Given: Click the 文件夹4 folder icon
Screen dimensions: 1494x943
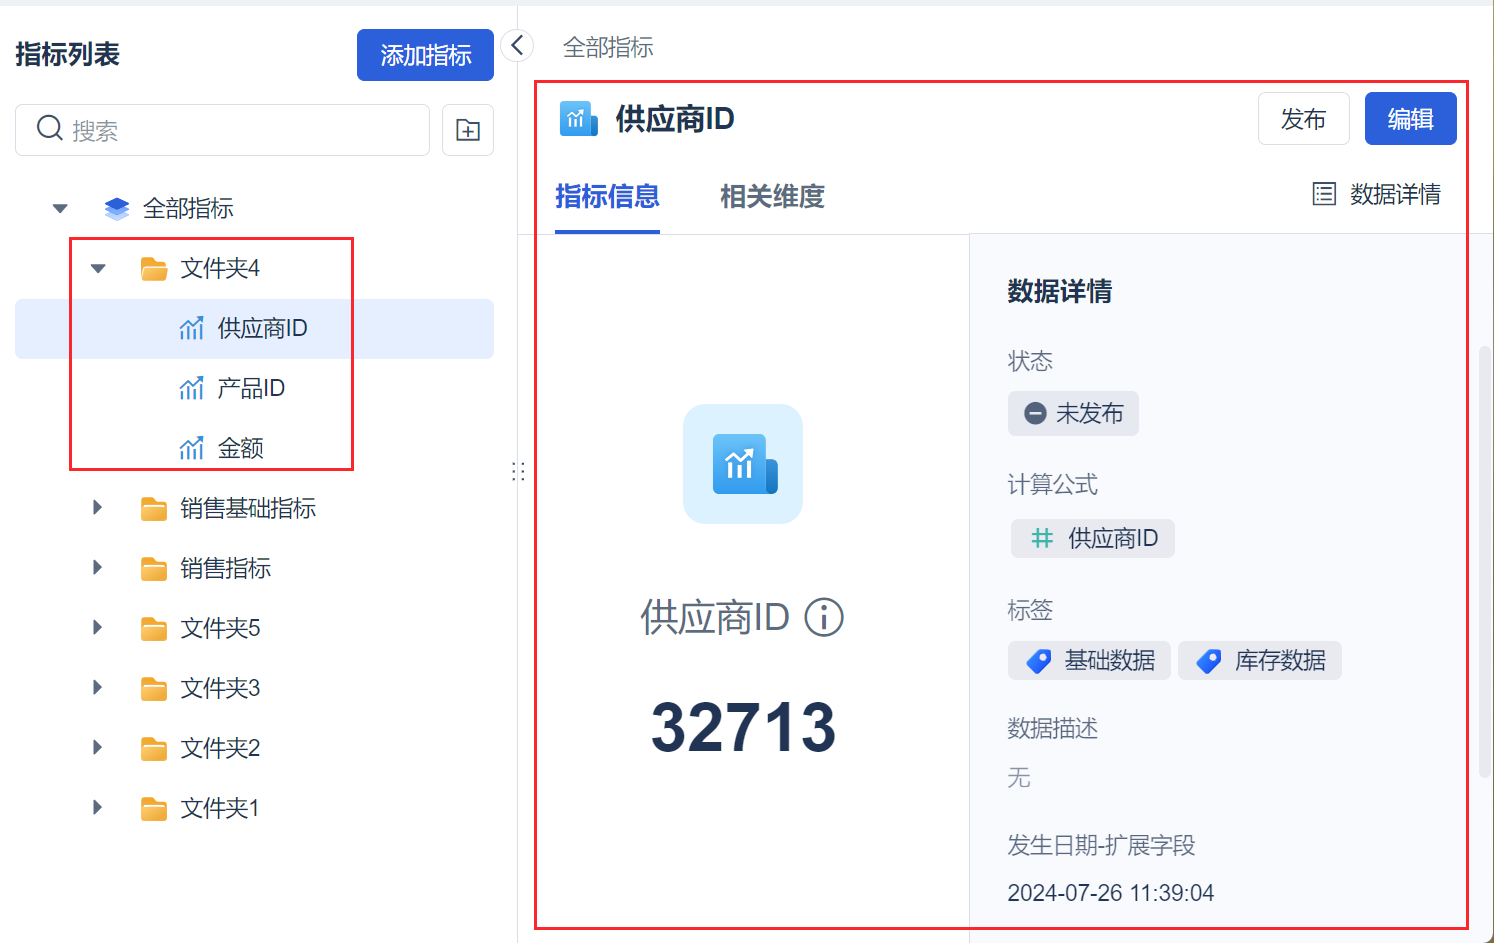Looking at the screenshot, I should tap(154, 268).
